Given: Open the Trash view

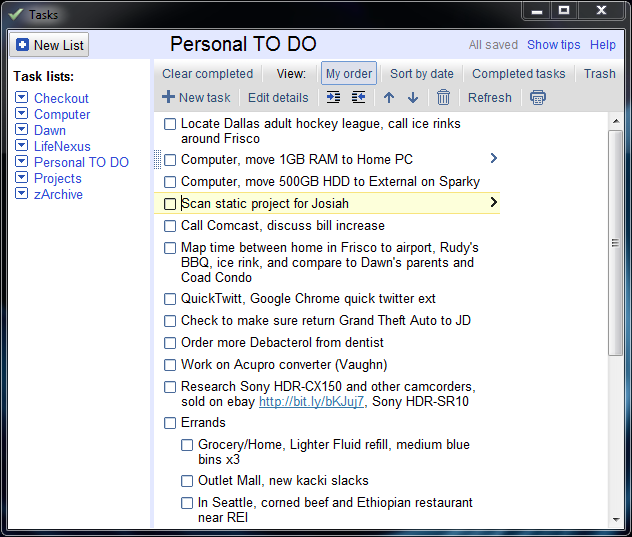Looking at the screenshot, I should 600,73.
